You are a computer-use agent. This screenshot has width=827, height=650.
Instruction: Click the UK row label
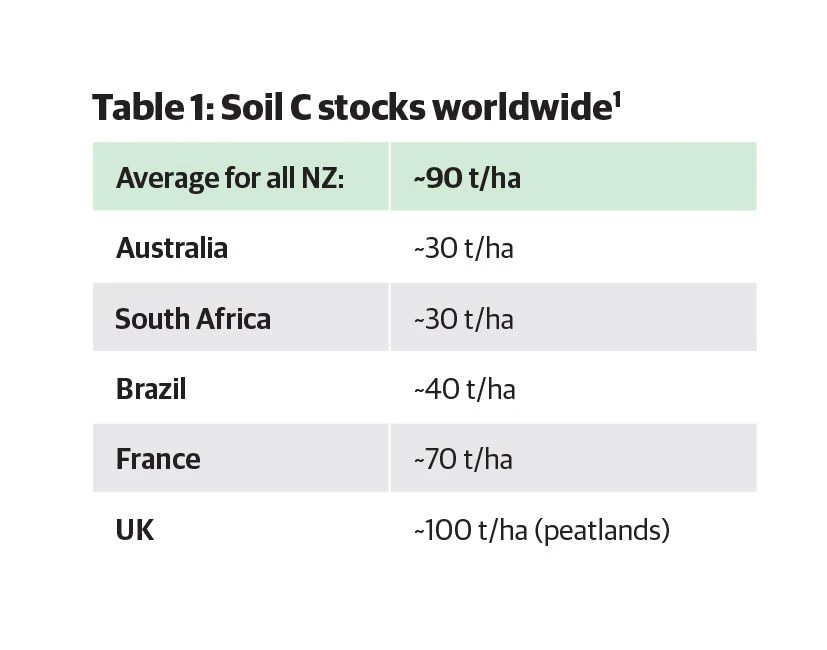(x=135, y=529)
